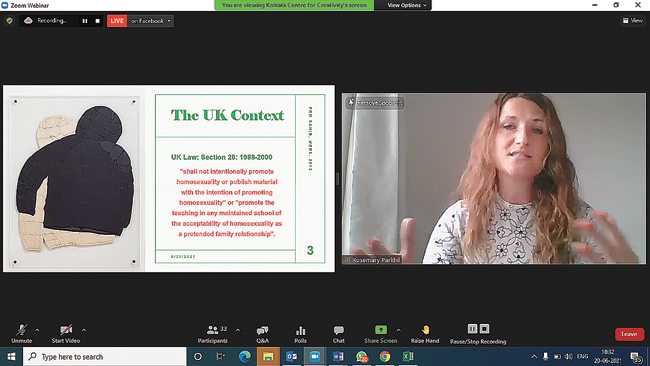
Task: Switch to Excel on the taskbar
Action: click(408, 356)
